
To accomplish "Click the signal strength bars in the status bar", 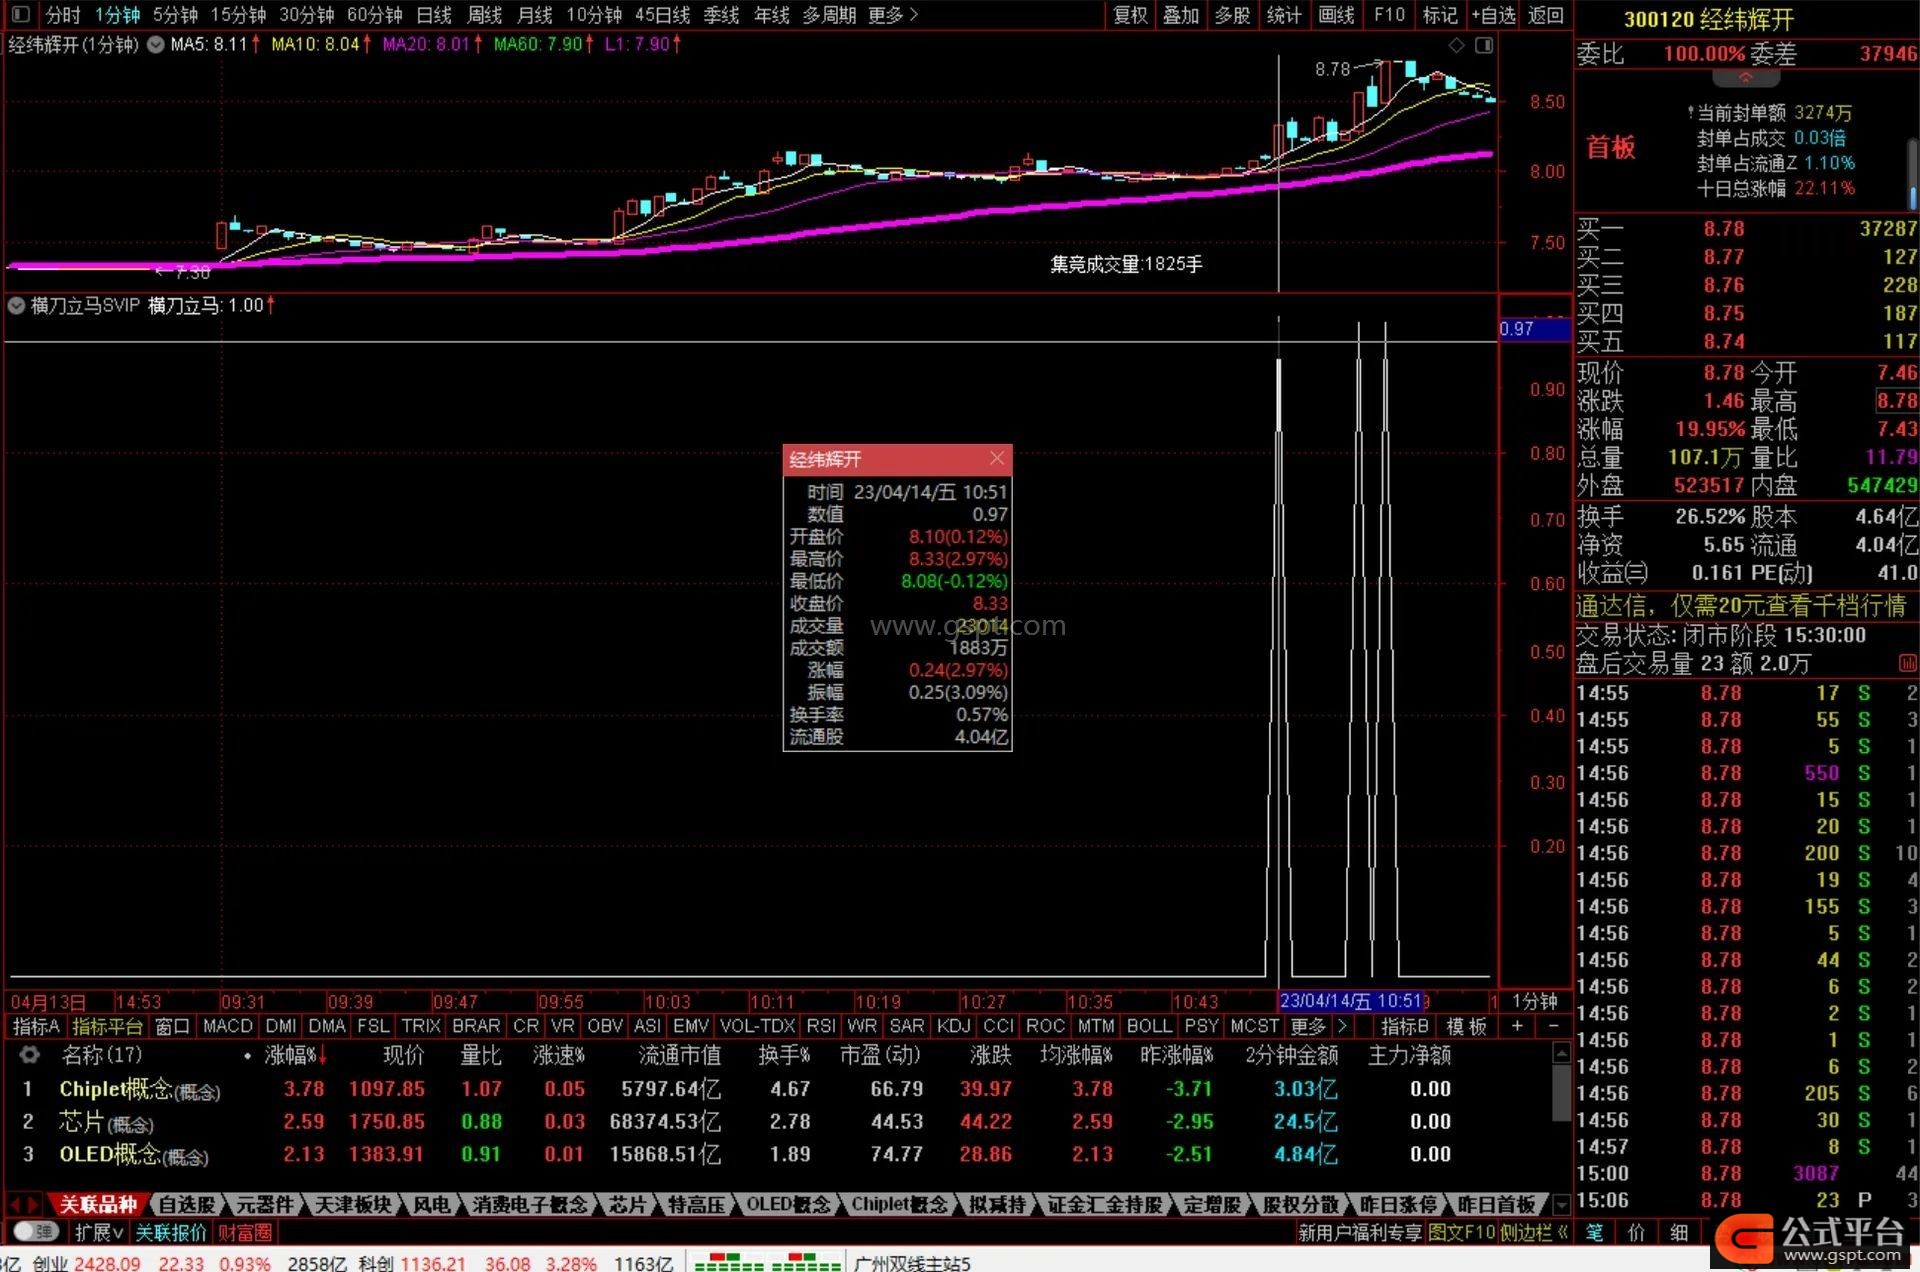I will 767,1262.
